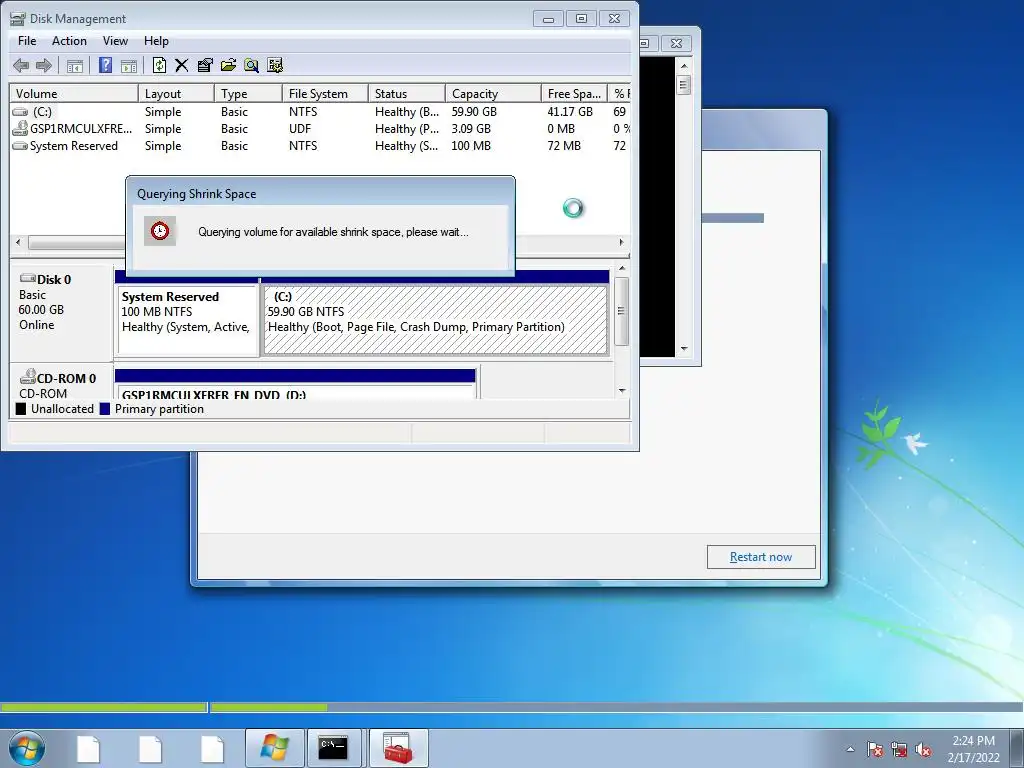Screen dimensions: 1024x768
Task: Open the File menu
Action: tap(27, 40)
